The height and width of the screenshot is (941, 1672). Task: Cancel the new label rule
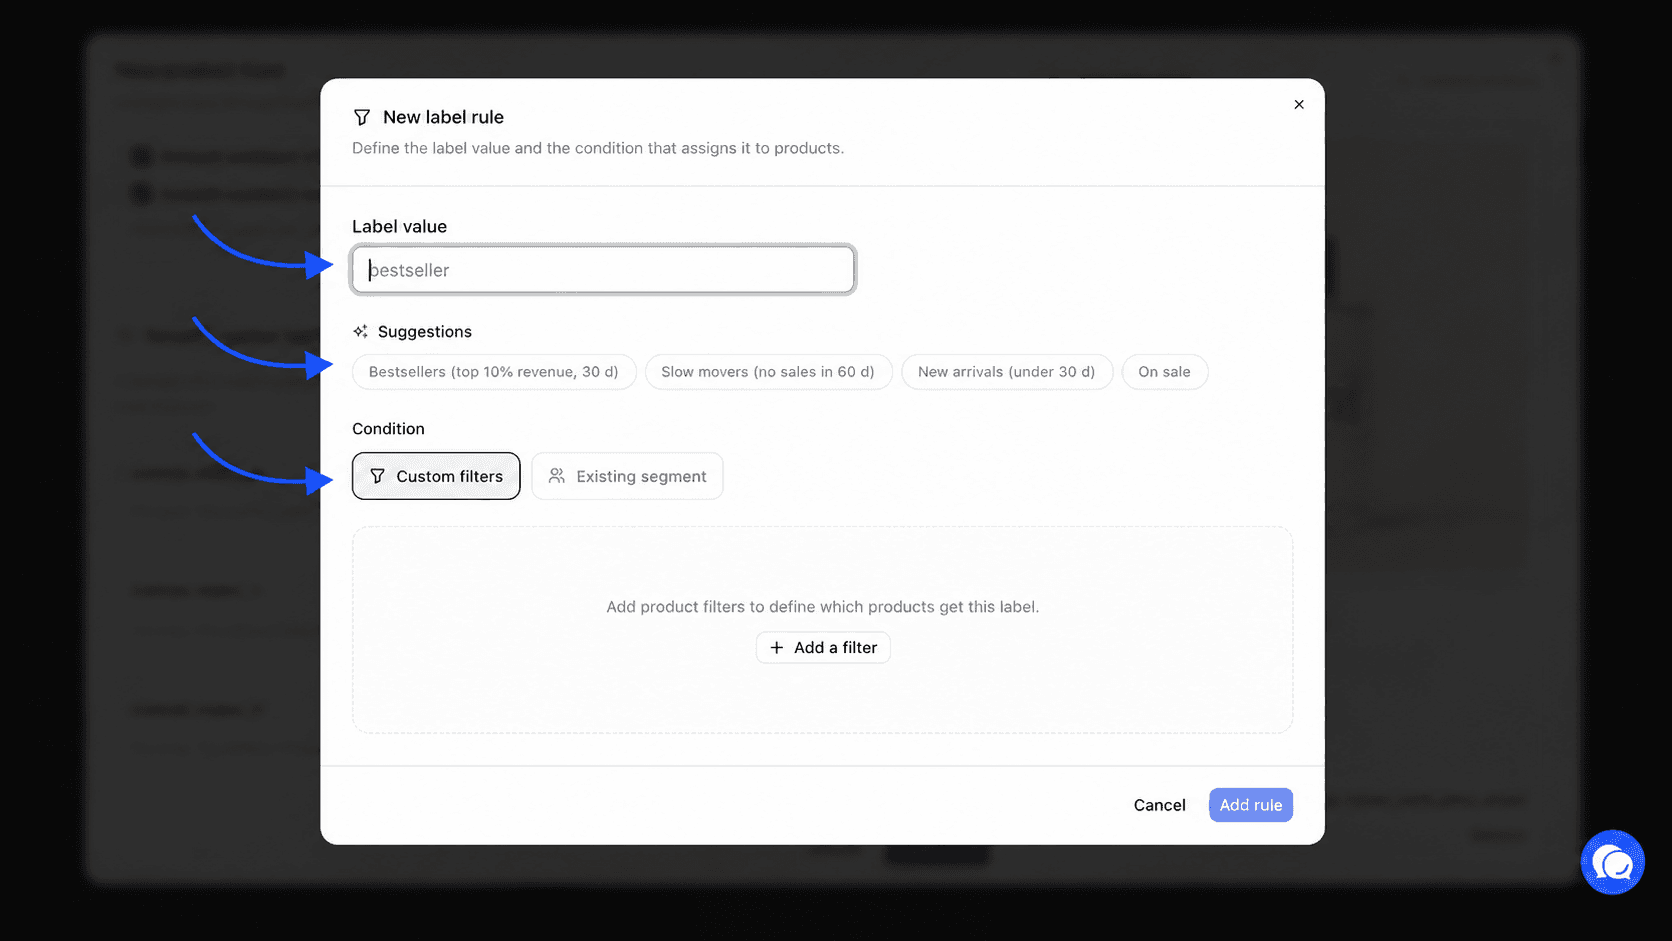point(1159,805)
